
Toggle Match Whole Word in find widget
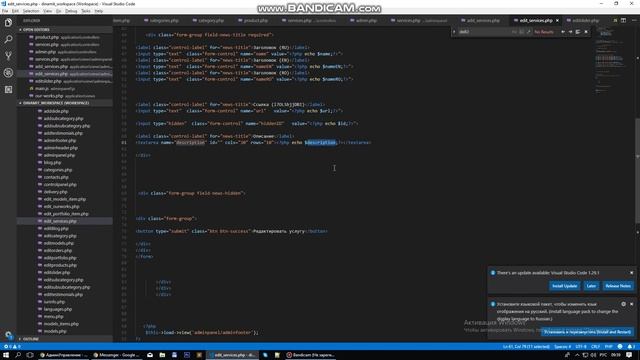521,32
